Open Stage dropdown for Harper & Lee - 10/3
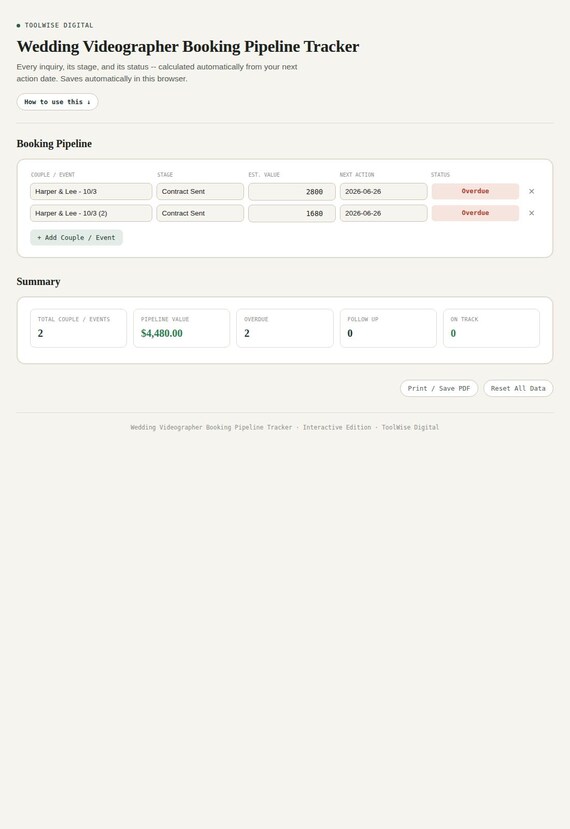 (200, 191)
